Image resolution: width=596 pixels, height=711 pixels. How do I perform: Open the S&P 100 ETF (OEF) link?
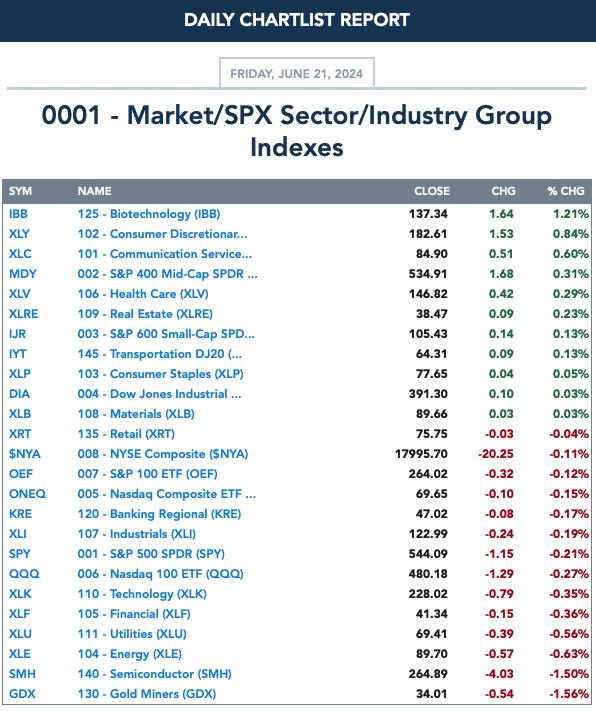(x=147, y=474)
